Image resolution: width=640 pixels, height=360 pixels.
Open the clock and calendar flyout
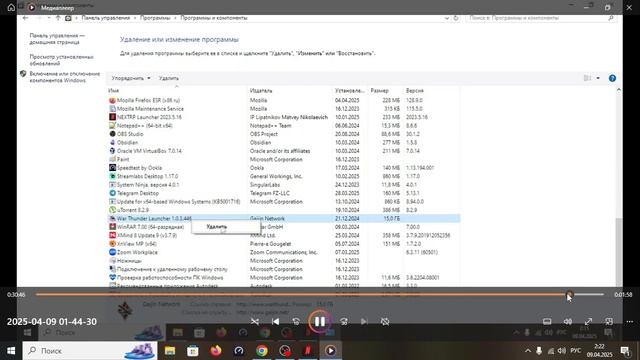[x=599, y=351]
